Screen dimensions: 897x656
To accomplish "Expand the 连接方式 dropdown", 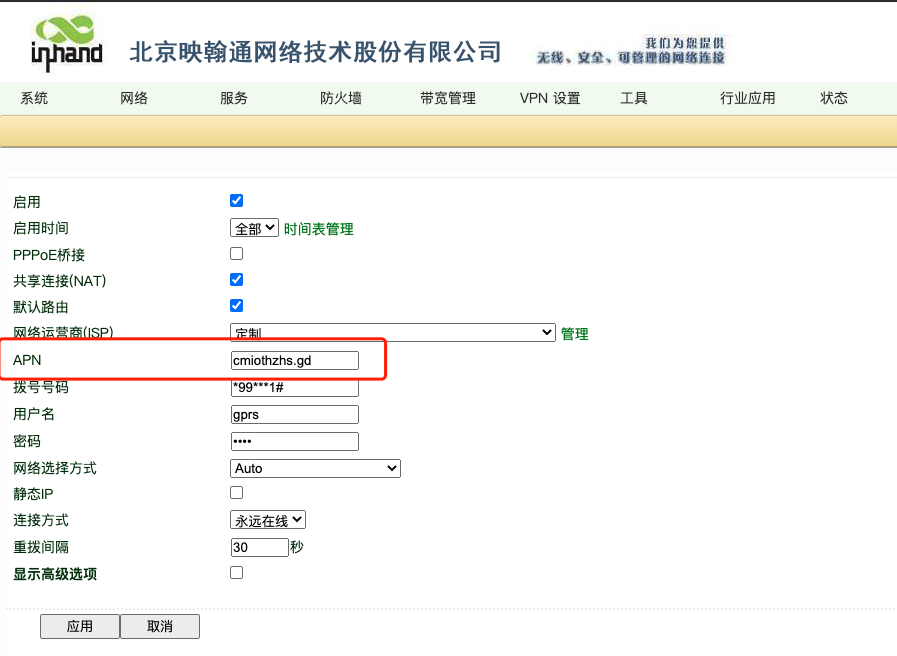I will (268, 520).
